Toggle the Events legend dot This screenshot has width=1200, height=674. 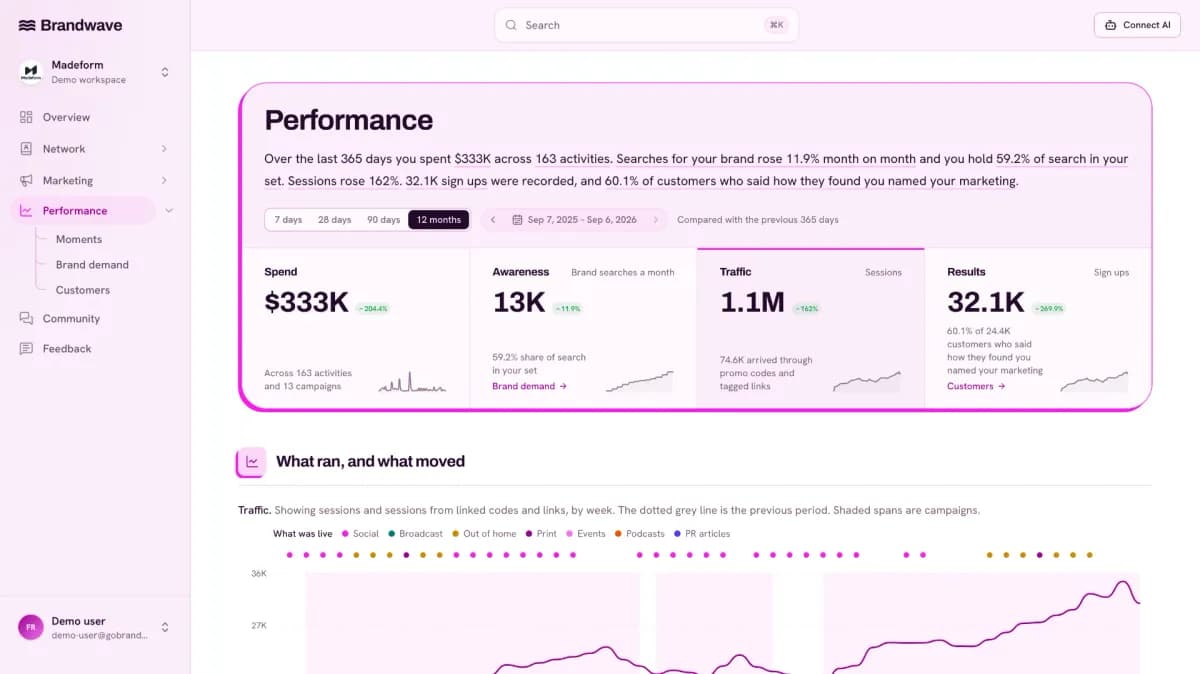click(569, 534)
